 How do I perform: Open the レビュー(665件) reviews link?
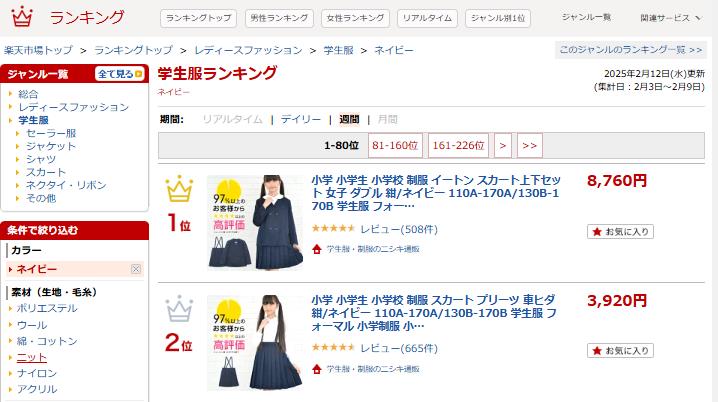(399, 348)
